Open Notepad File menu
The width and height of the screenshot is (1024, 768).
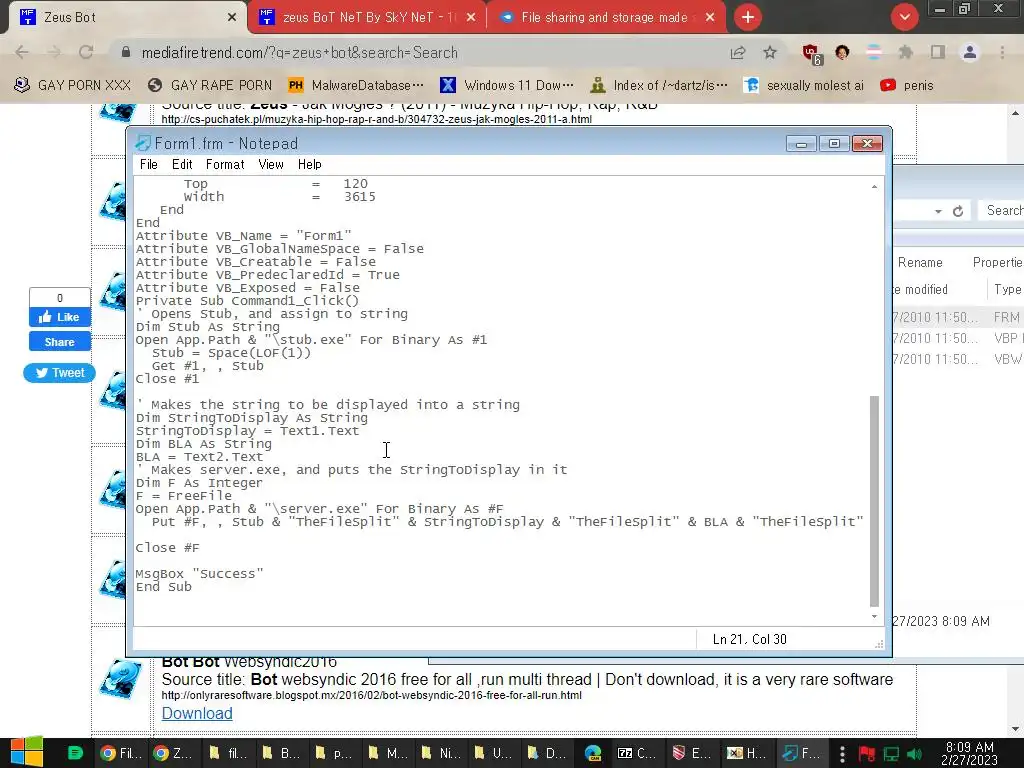pyautogui.click(x=149, y=165)
